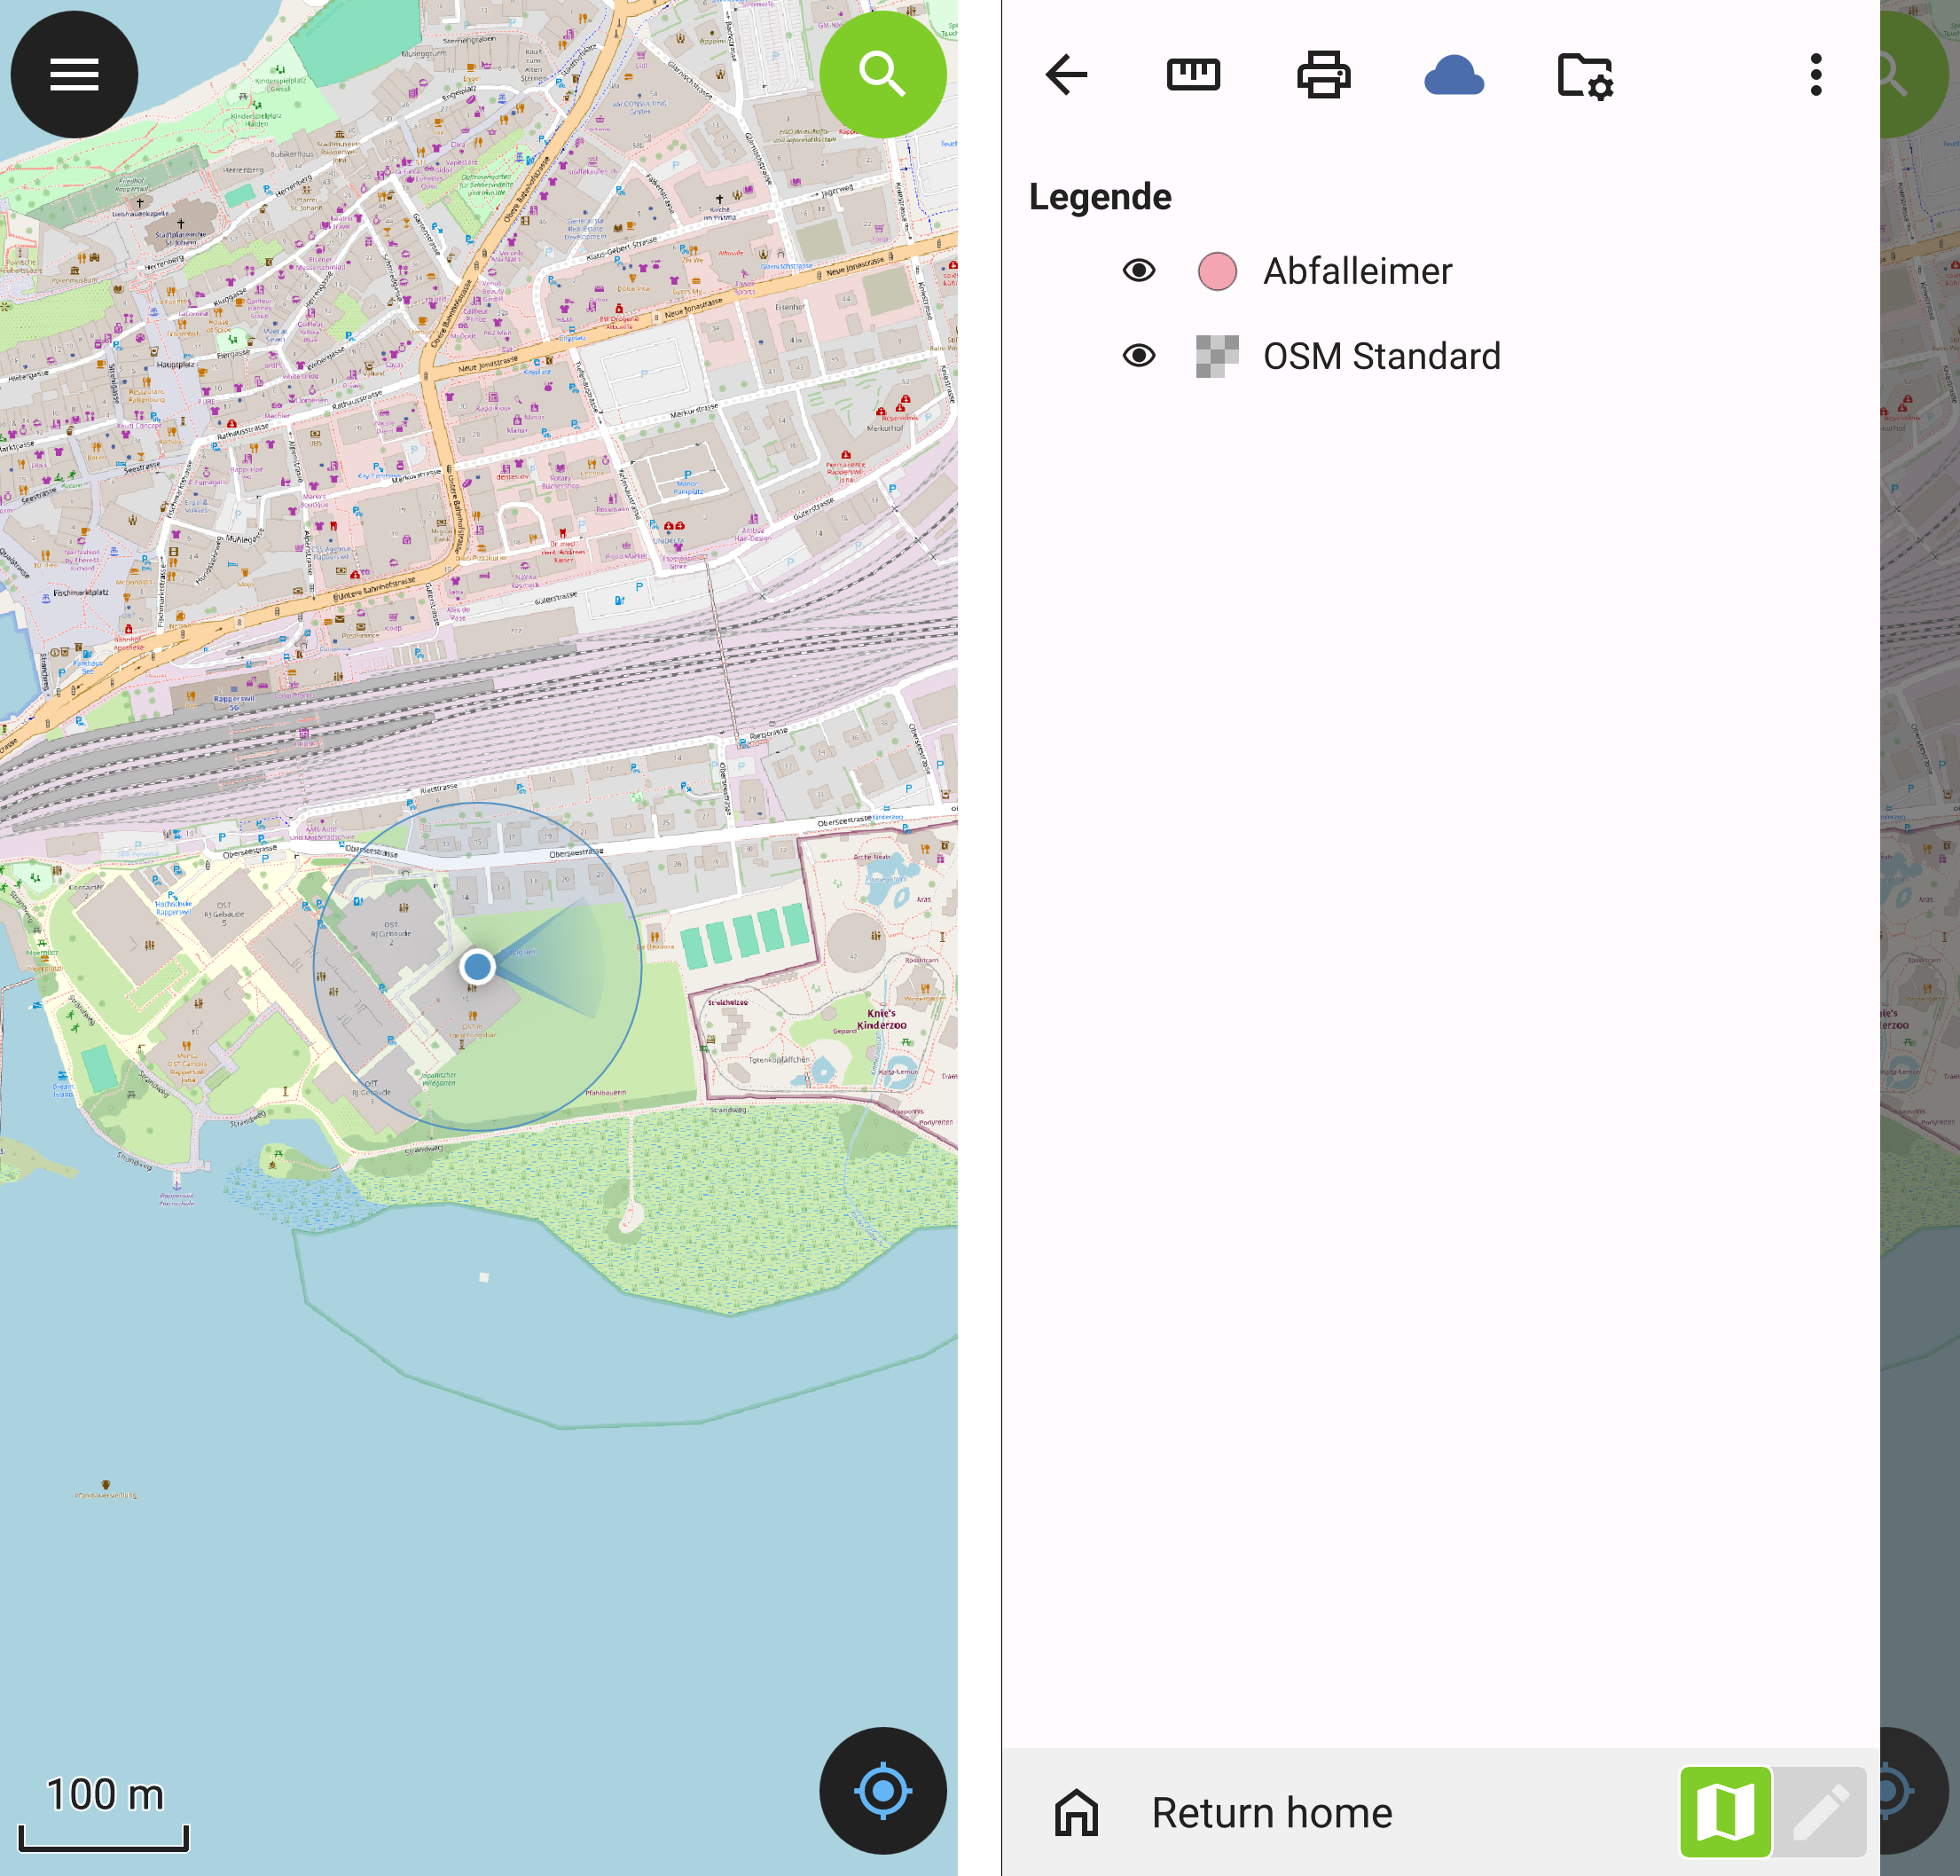The height and width of the screenshot is (1876, 1960).
Task: Hide the OSM Standard layer
Action: click(1138, 356)
